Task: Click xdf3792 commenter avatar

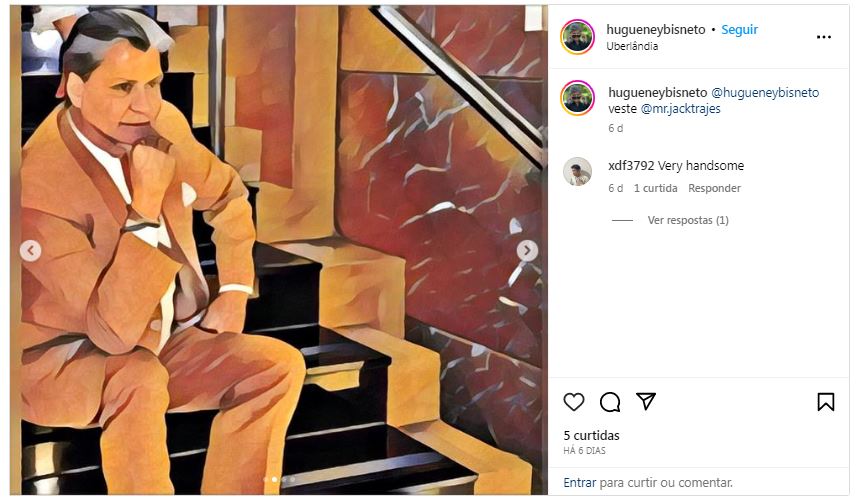Action: [x=577, y=172]
